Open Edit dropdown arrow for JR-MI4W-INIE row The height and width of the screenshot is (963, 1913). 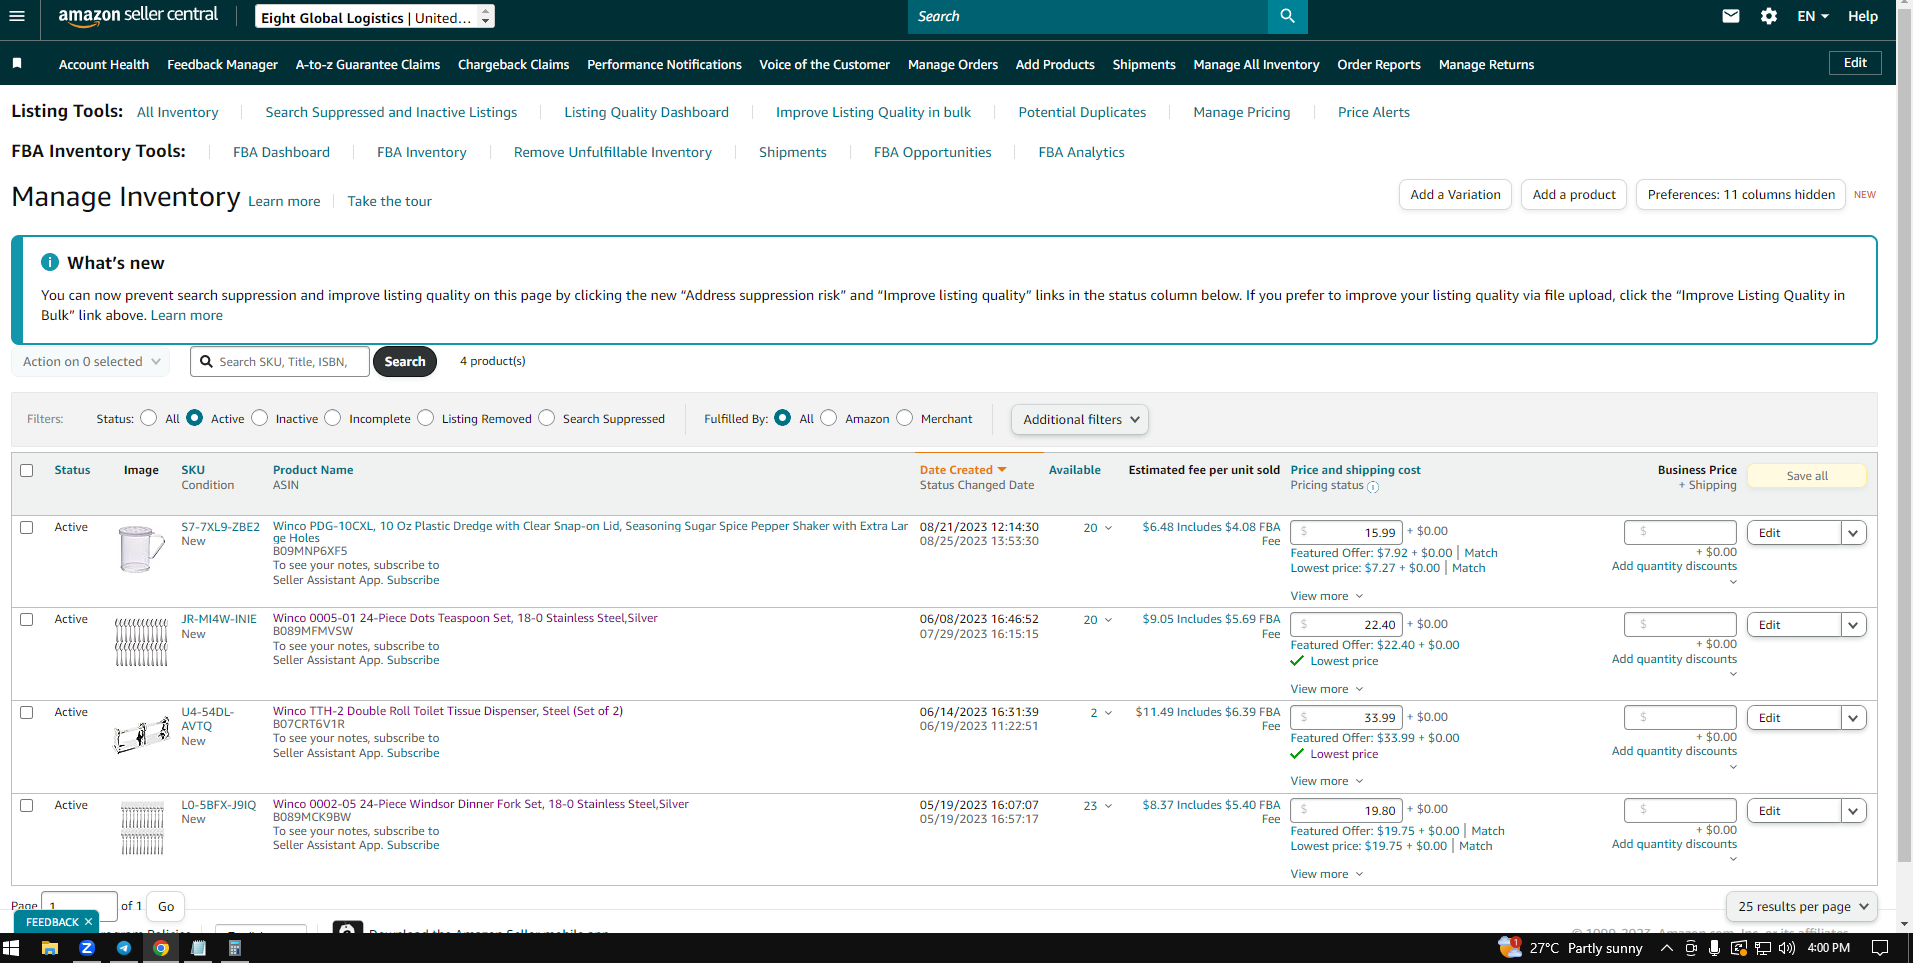(x=1853, y=625)
